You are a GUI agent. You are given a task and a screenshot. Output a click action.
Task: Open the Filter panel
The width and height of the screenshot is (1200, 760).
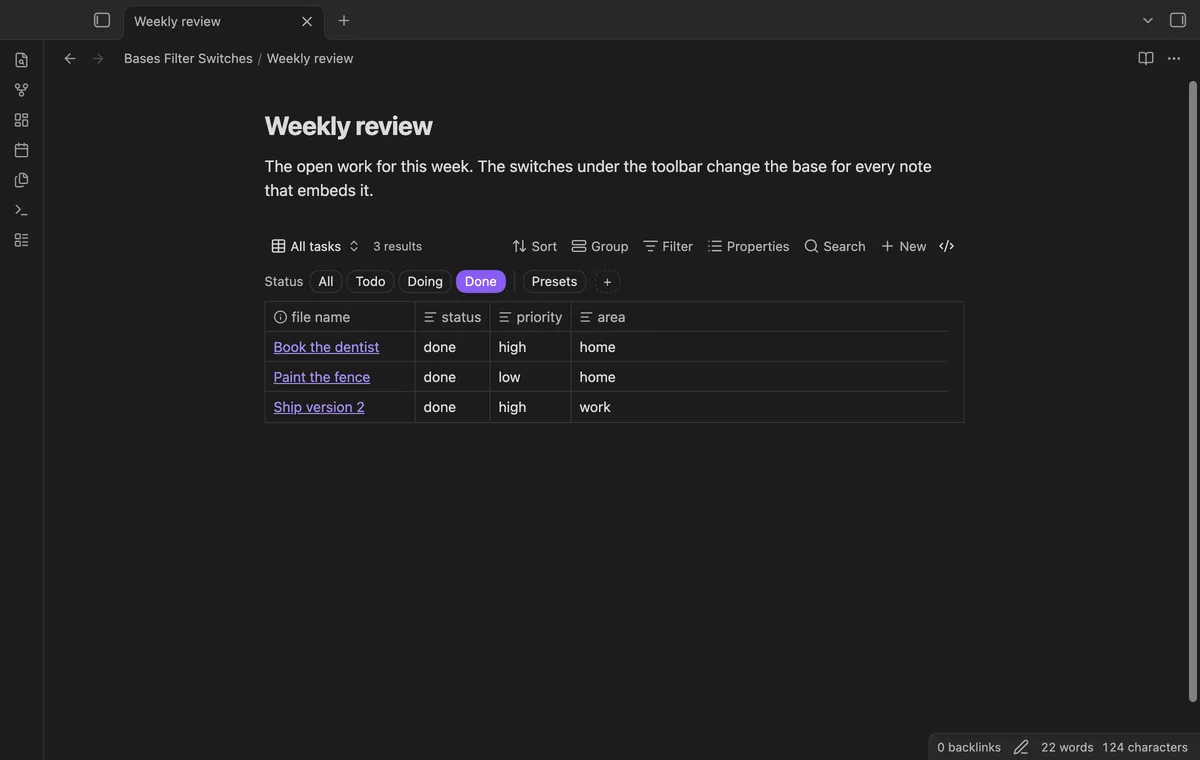pyautogui.click(x=668, y=246)
